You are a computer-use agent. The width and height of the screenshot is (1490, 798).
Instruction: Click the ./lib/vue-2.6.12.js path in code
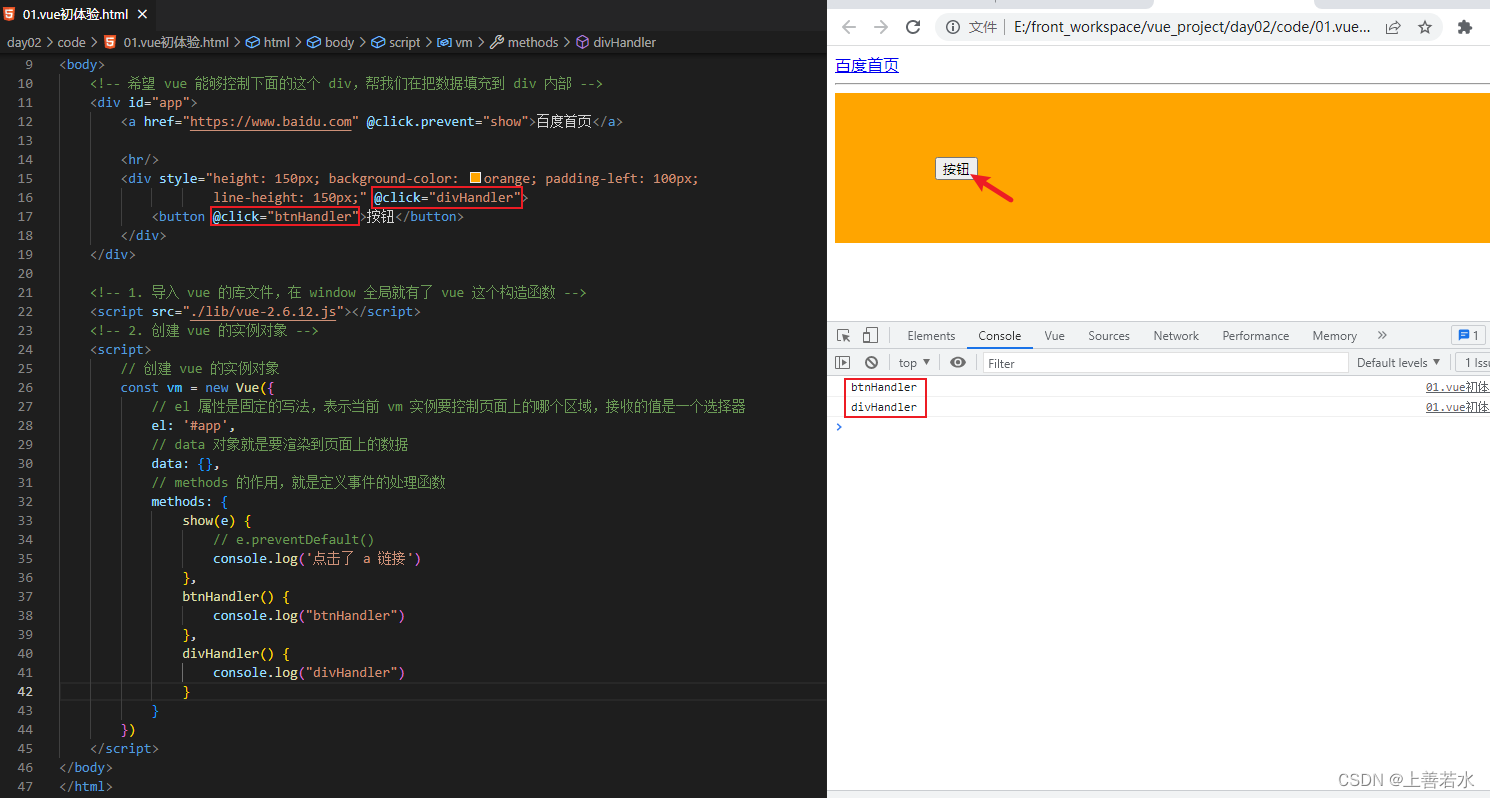[263, 311]
